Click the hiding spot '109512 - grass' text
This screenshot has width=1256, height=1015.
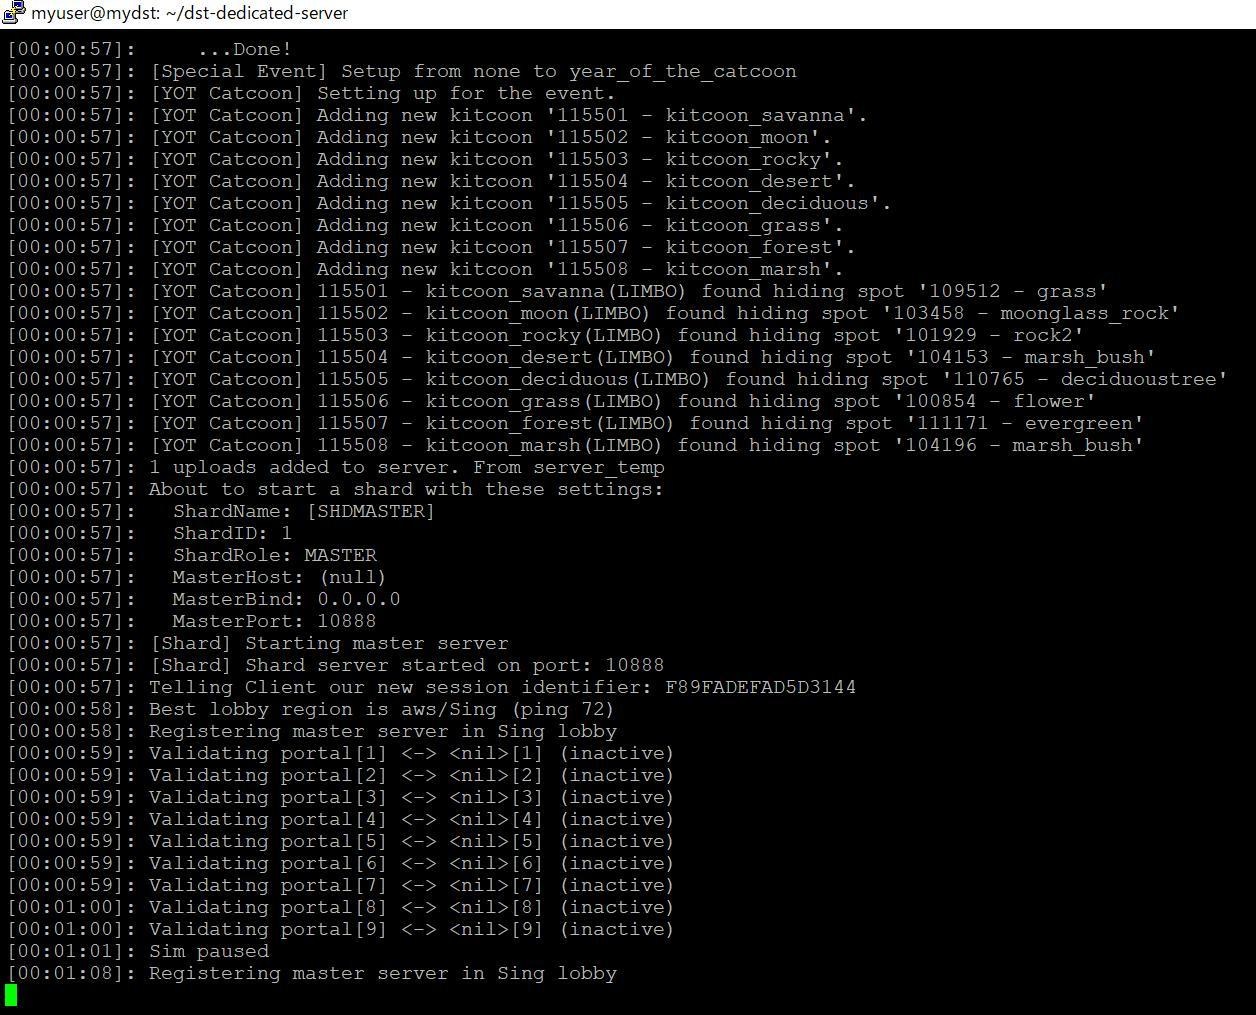(x=1014, y=291)
